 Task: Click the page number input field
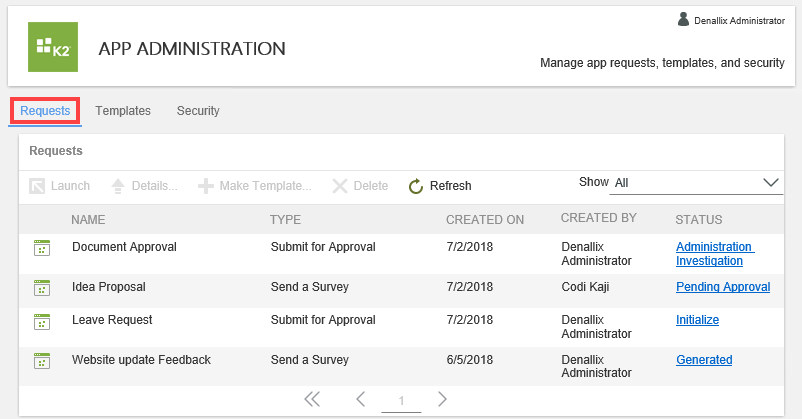[401, 401]
